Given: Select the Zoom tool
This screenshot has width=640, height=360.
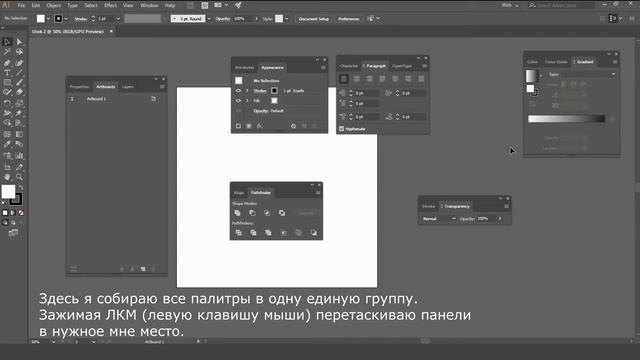Looking at the screenshot, I should [19, 177].
